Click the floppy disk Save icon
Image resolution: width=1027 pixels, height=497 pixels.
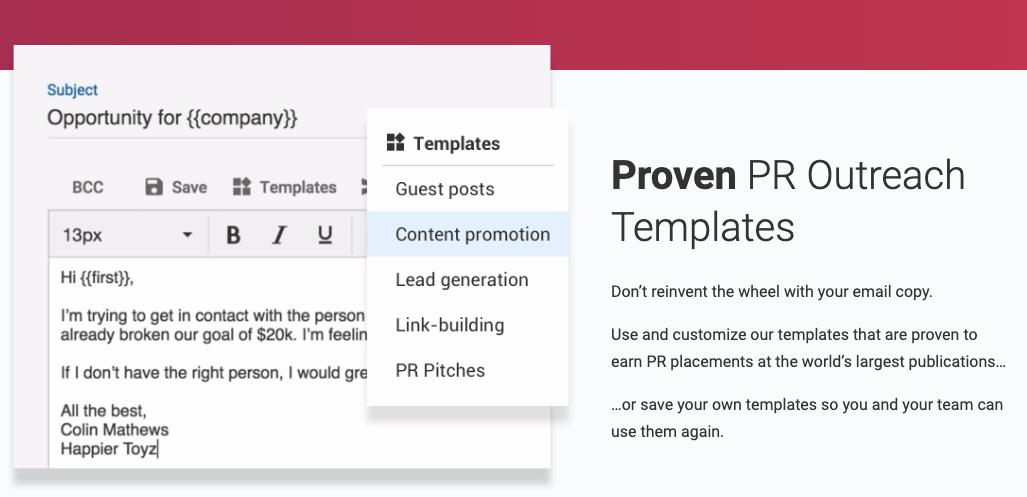pyautogui.click(x=154, y=187)
